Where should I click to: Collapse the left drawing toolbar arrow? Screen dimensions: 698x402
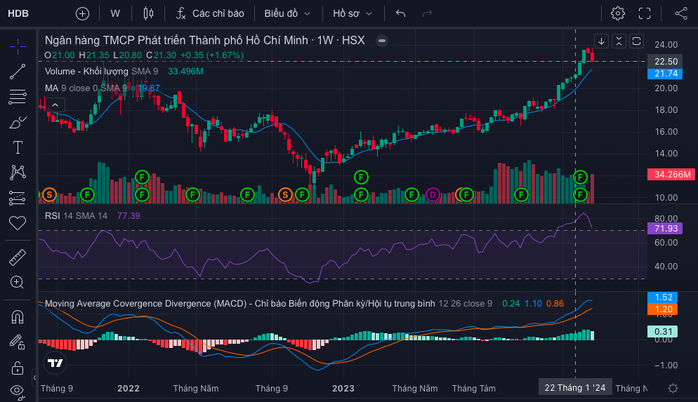35,378
